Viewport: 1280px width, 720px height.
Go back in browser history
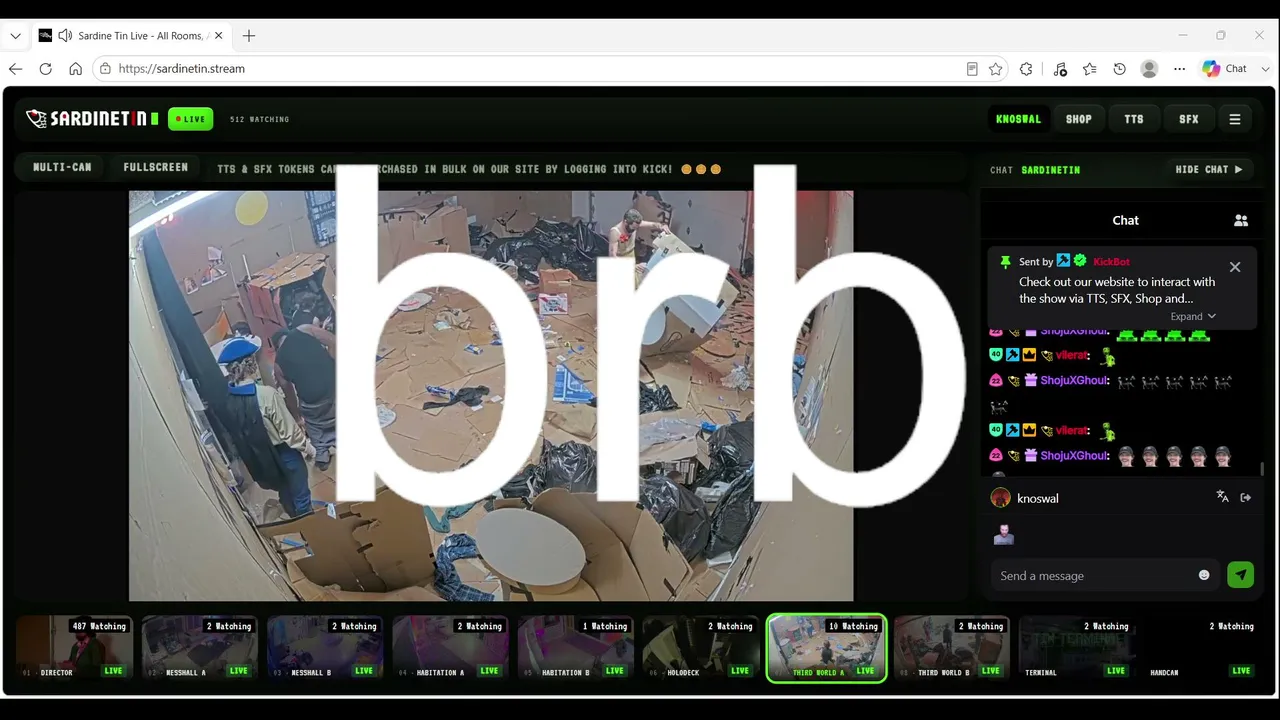pyautogui.click(x=15, y=69)
